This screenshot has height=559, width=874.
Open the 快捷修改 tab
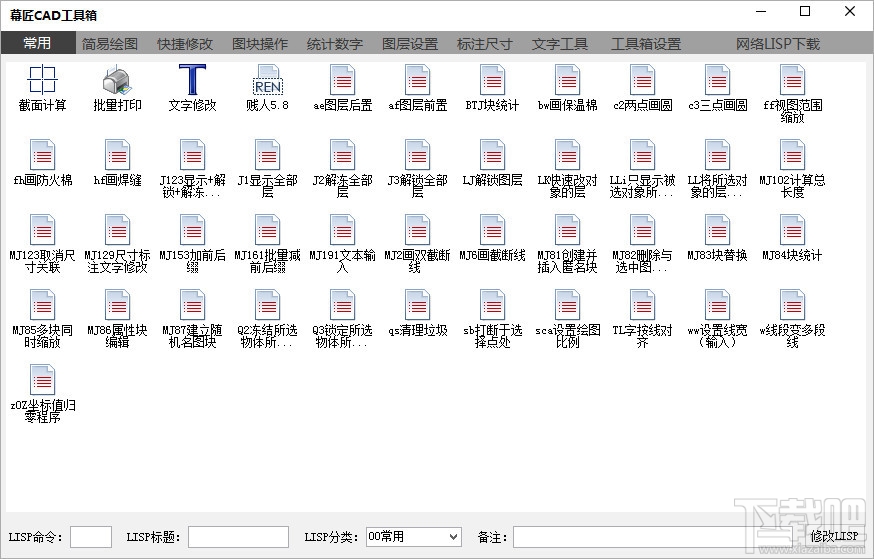coord(185,43)
